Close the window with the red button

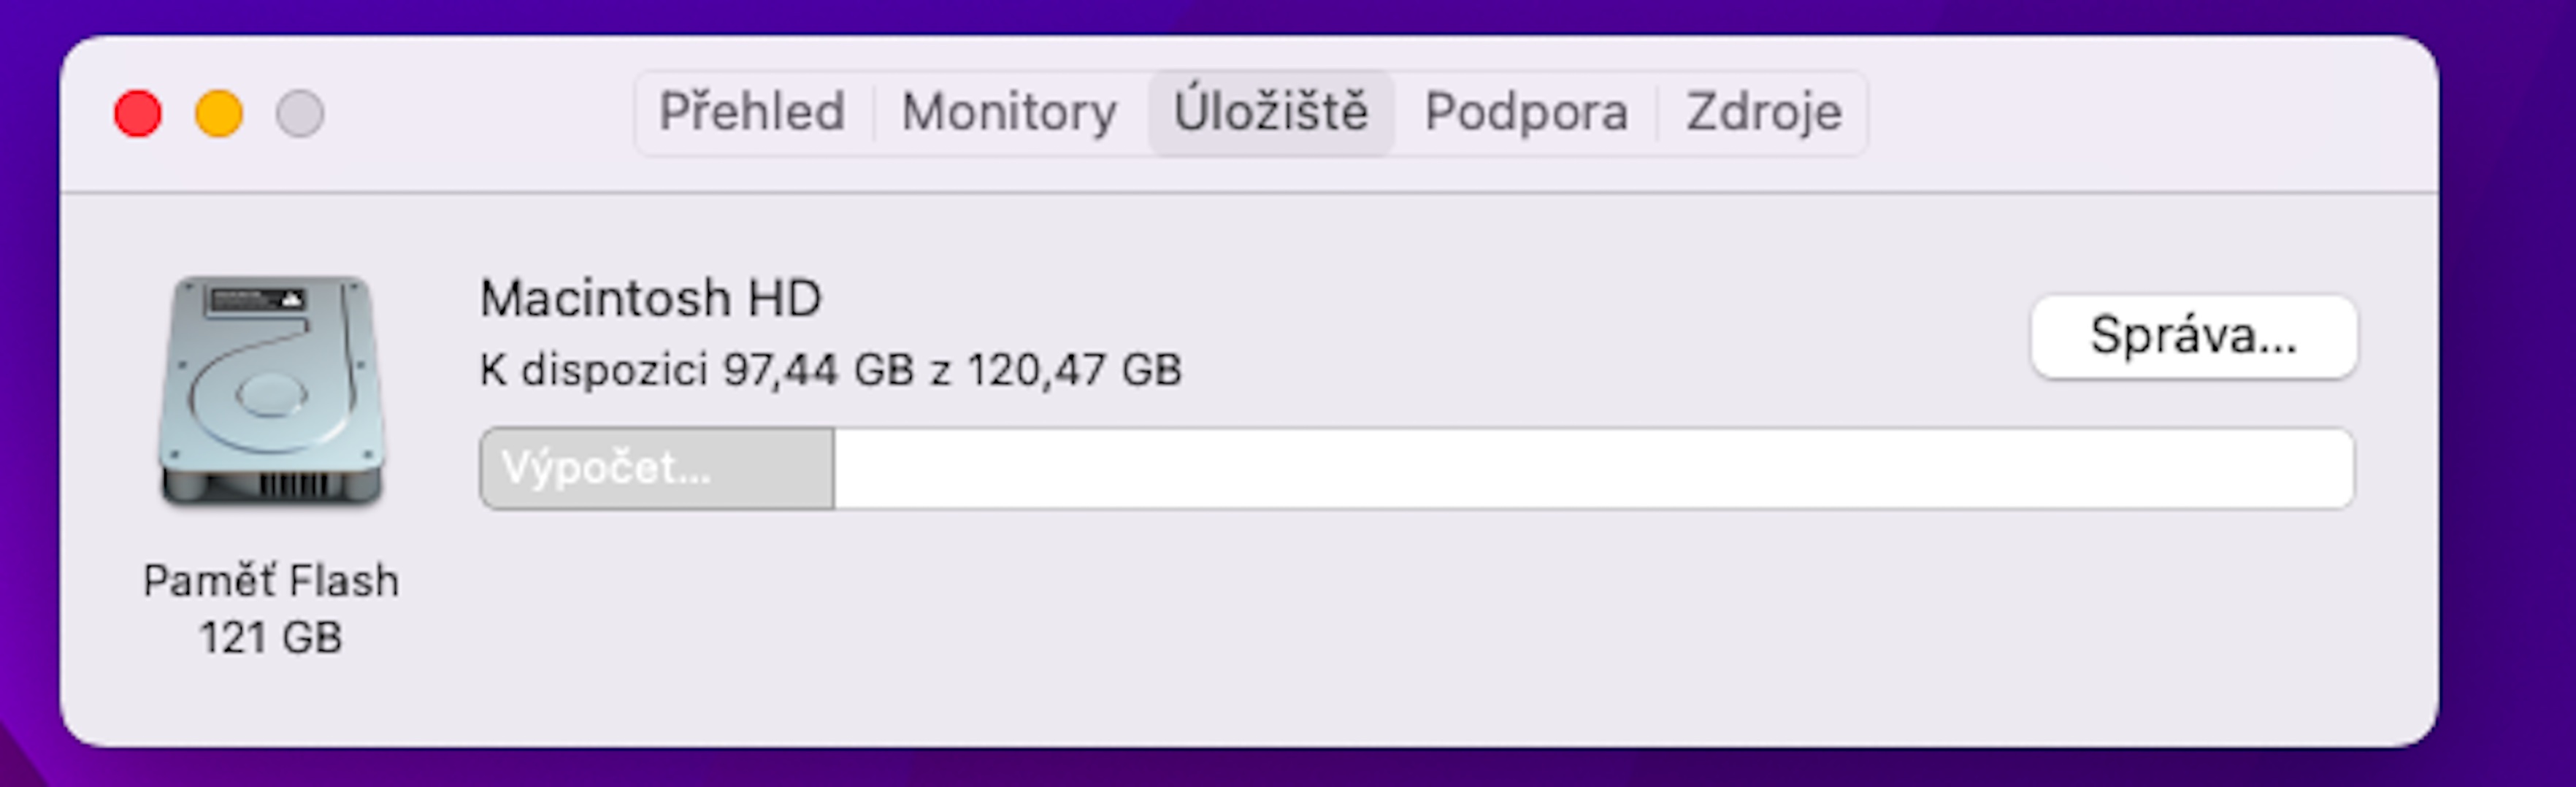coord(138,113)
